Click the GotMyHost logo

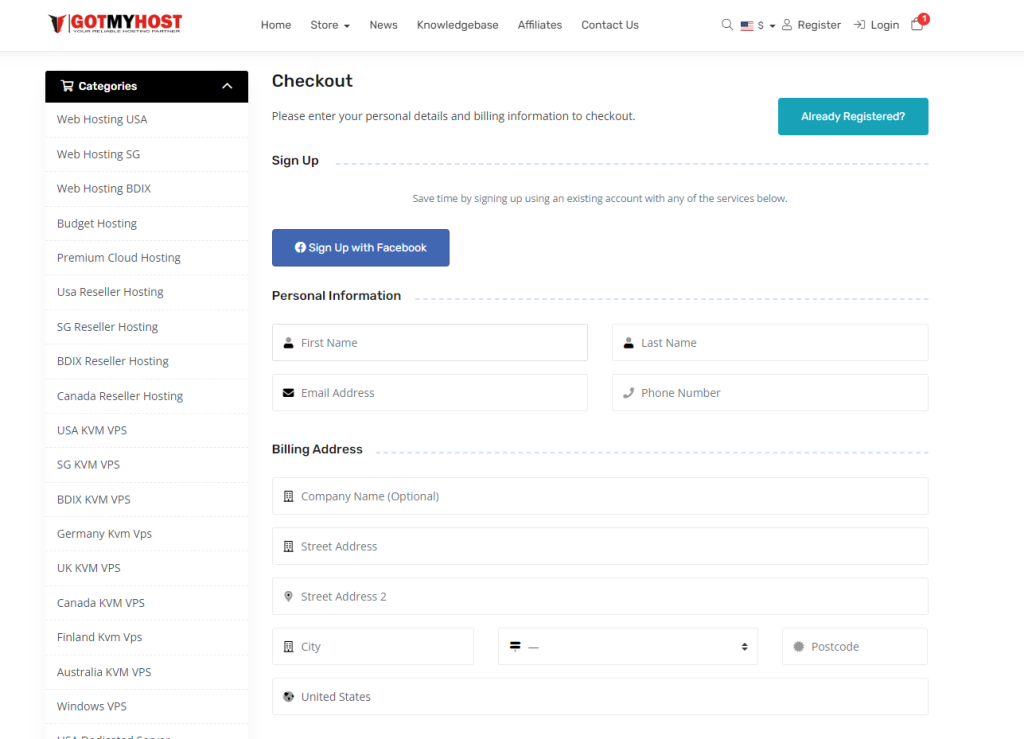[x=115, y=24]
